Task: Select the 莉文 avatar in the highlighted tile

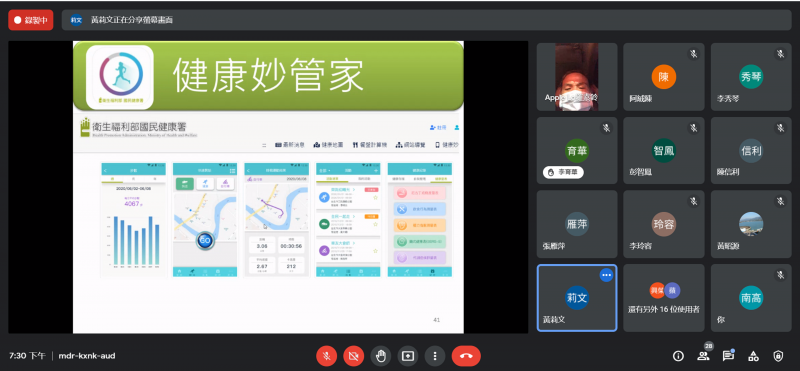Action: (577, 298)
